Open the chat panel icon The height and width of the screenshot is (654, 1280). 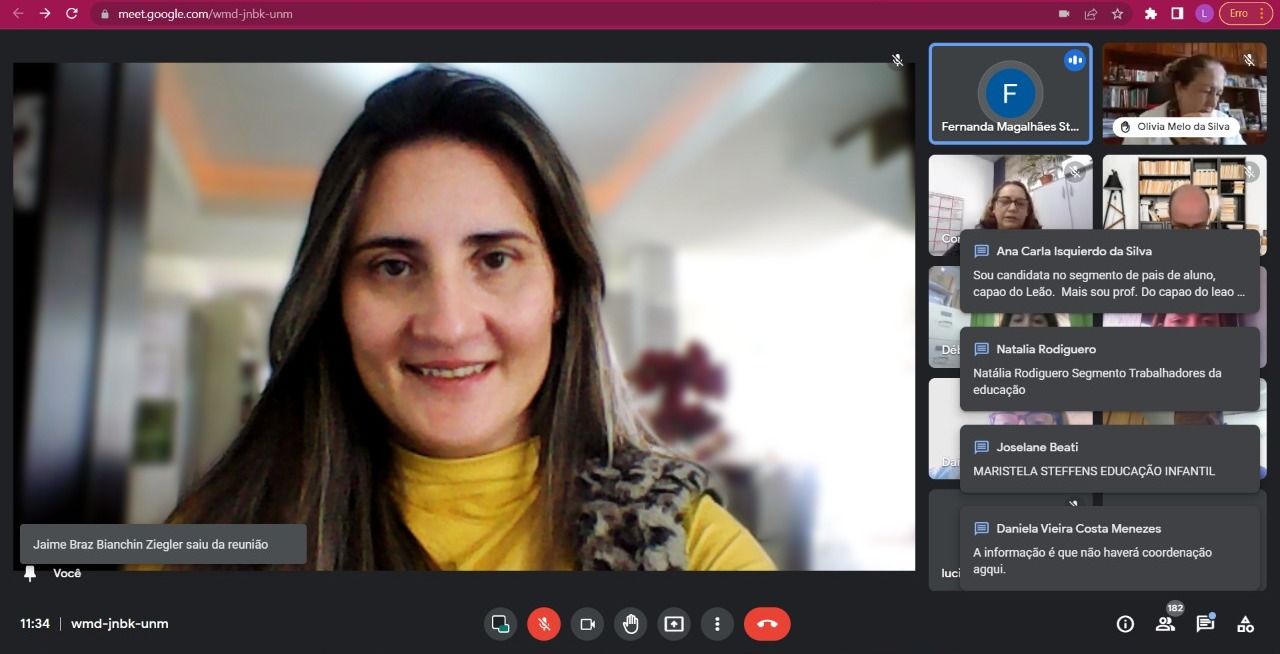coord(1205,624)
